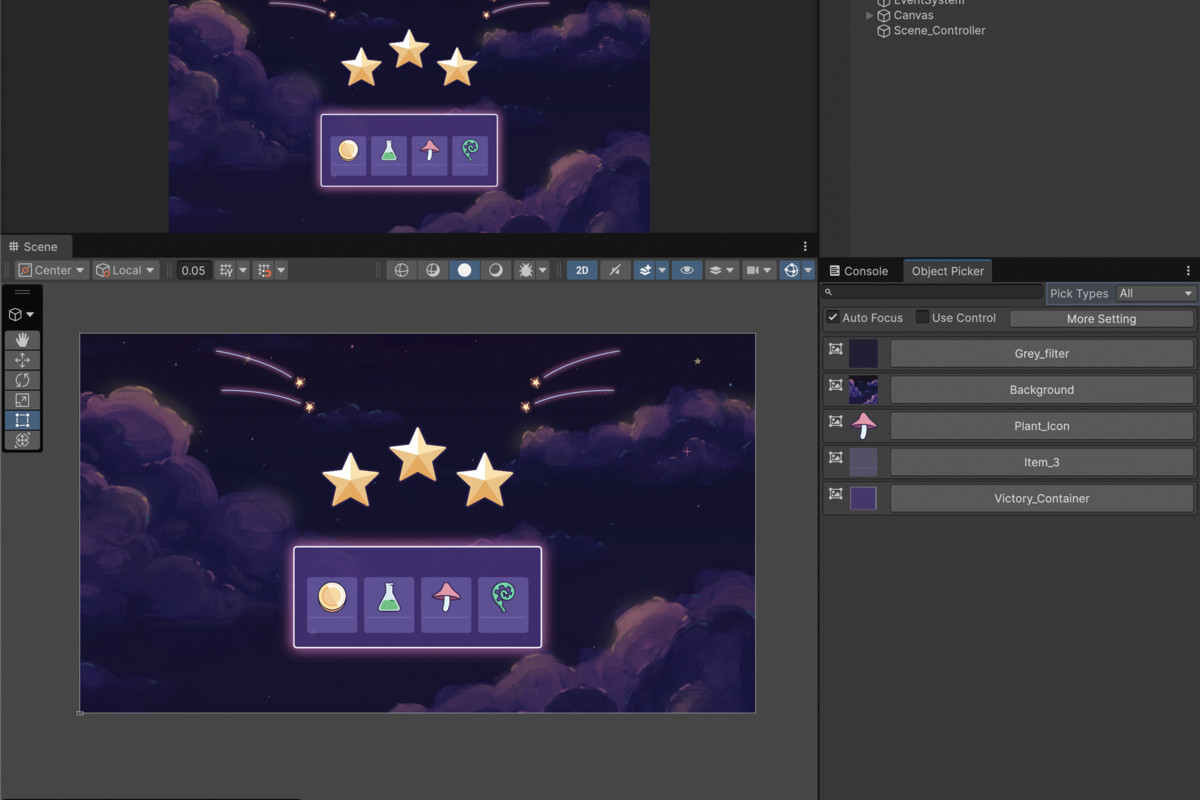Viewport: 1200px width, 800px height.
Task: Open the Pick Types dropdown set to All
Action: point(1155,293)
